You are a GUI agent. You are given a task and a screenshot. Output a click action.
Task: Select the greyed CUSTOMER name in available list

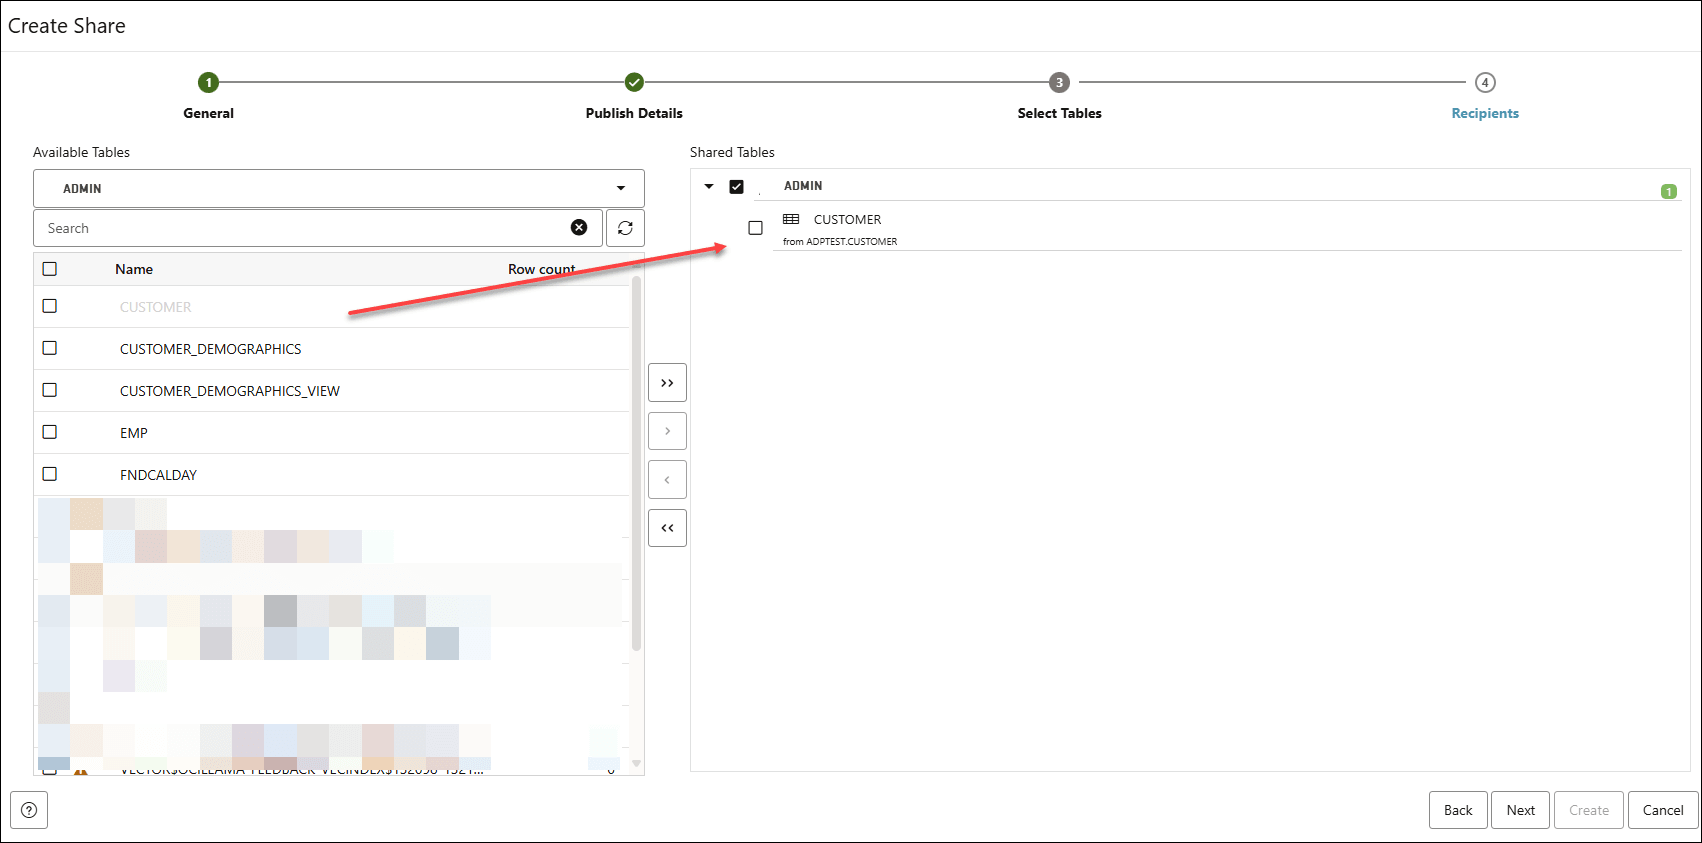[156, 307]
